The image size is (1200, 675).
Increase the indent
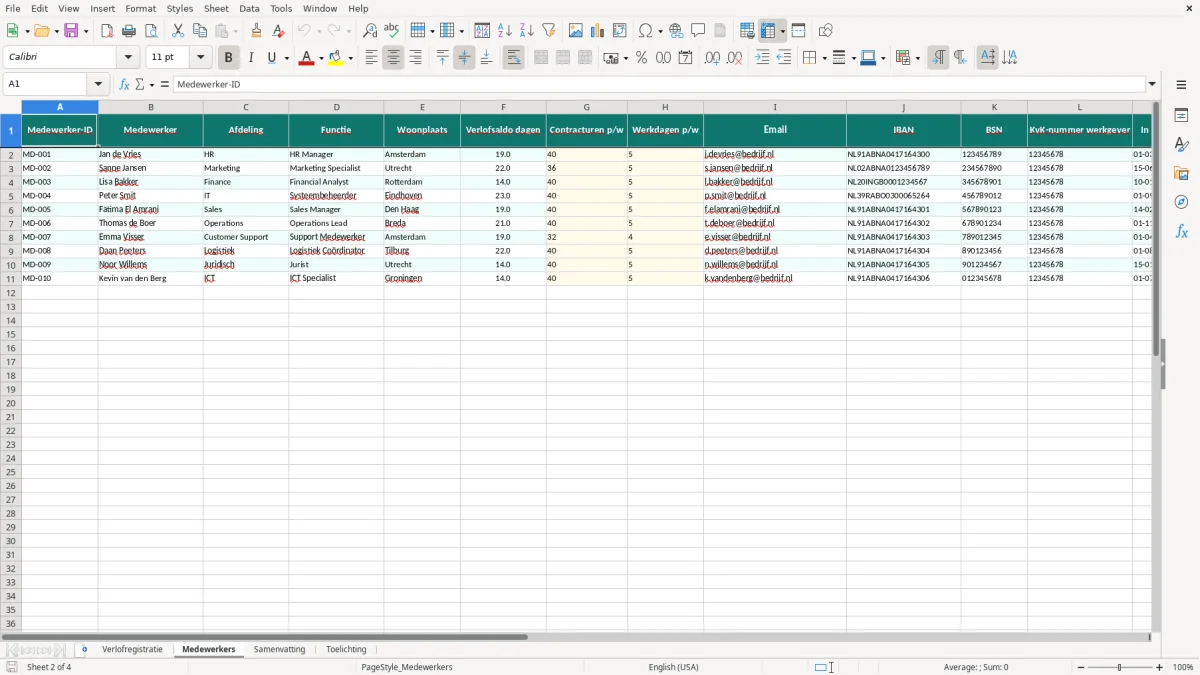pyautogui.click(x=762, y=58)
